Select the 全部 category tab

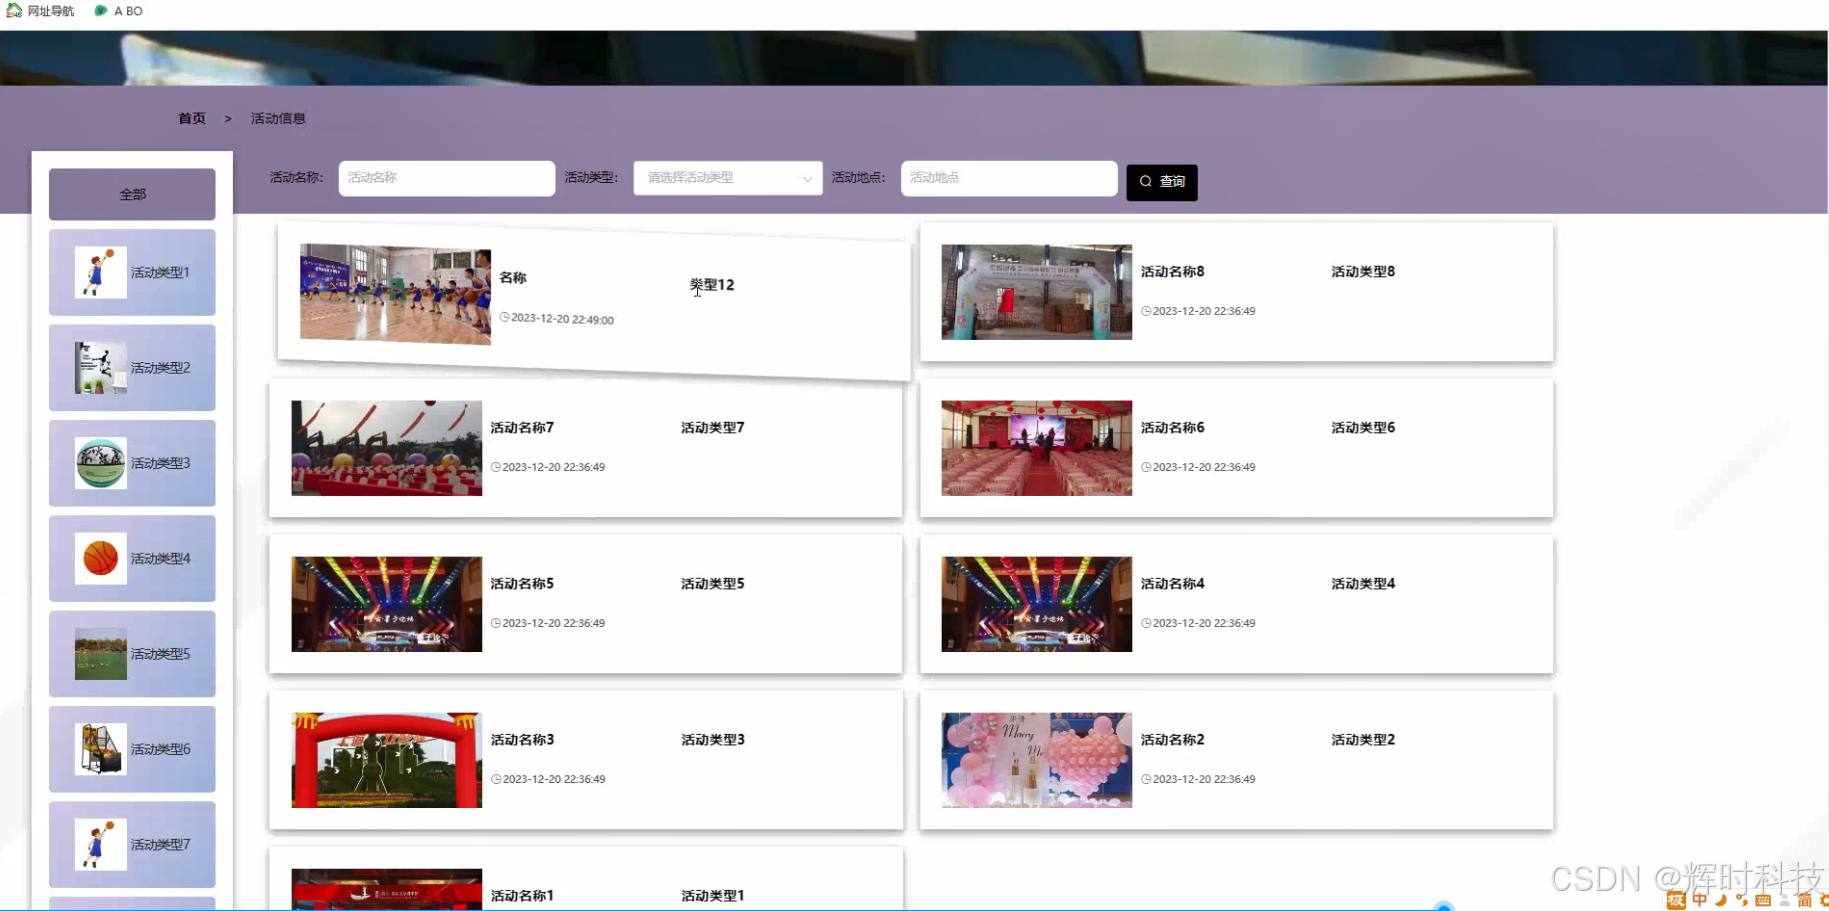132,194
